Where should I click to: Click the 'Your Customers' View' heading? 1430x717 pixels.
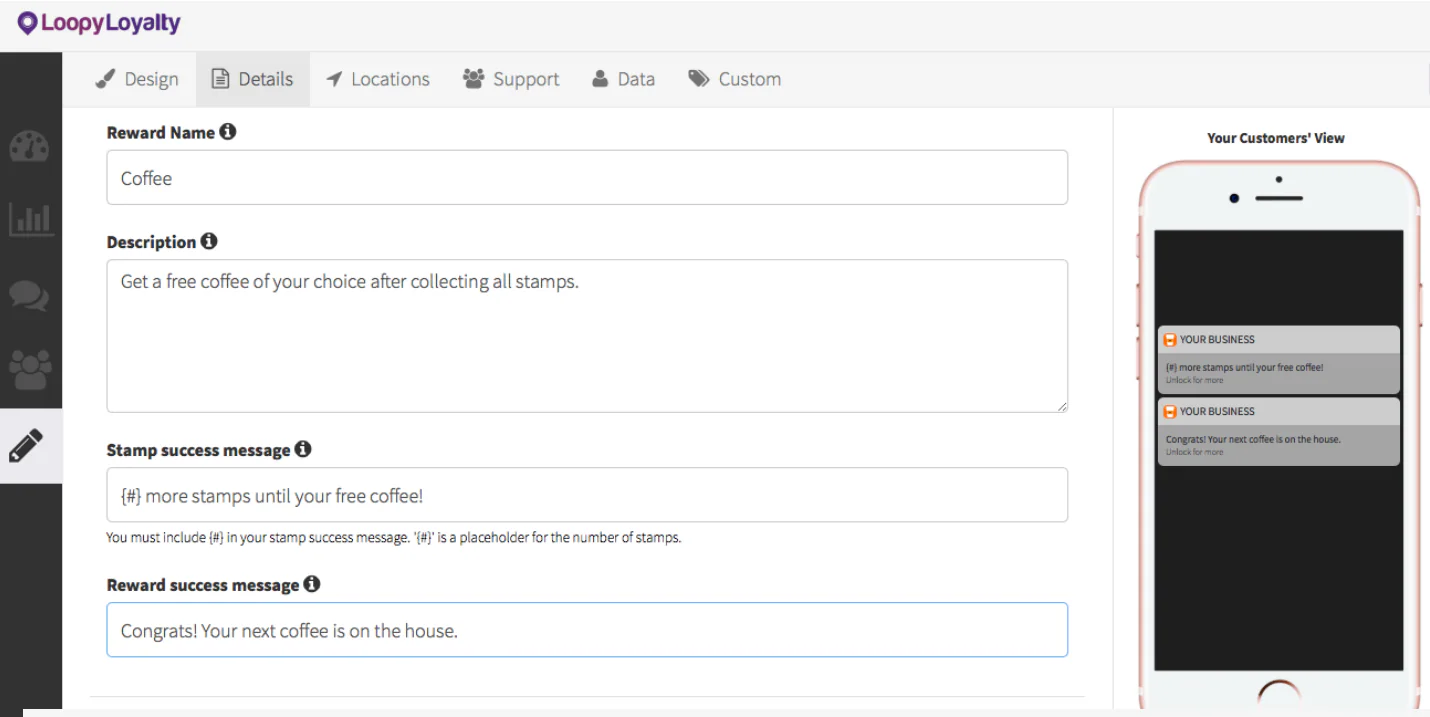tap(1276, 138)
